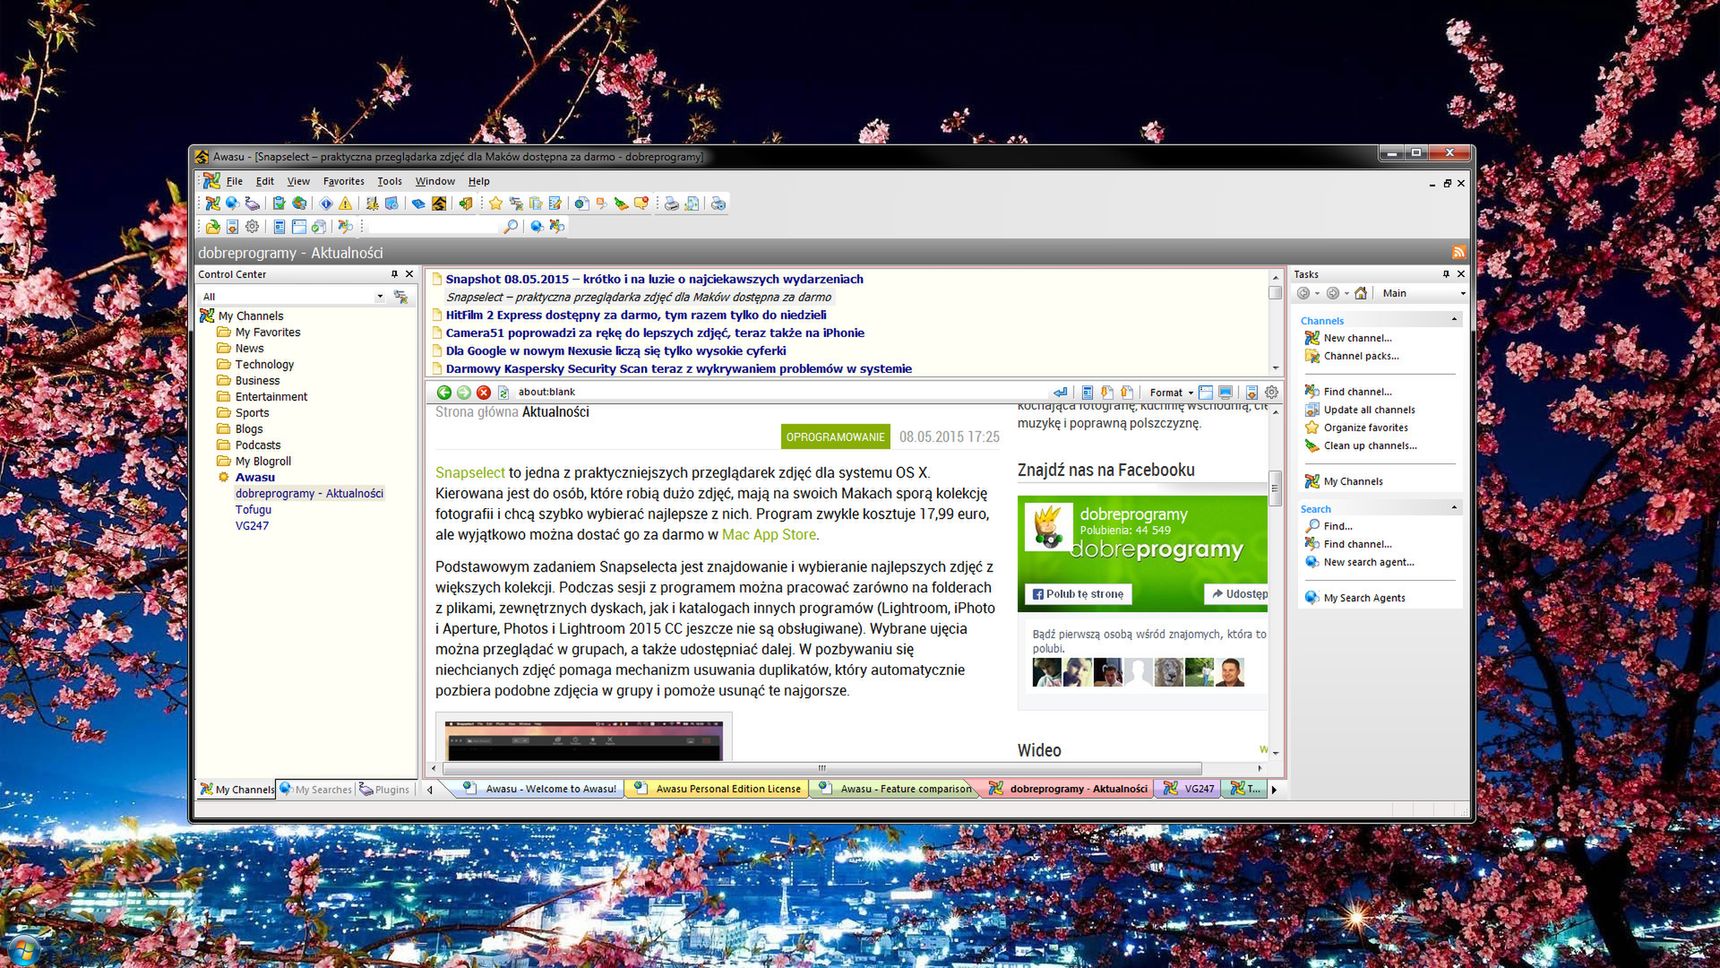Open the Format dropdown in browser bar
1720x968 pixels.
(x=1170, y=392)
